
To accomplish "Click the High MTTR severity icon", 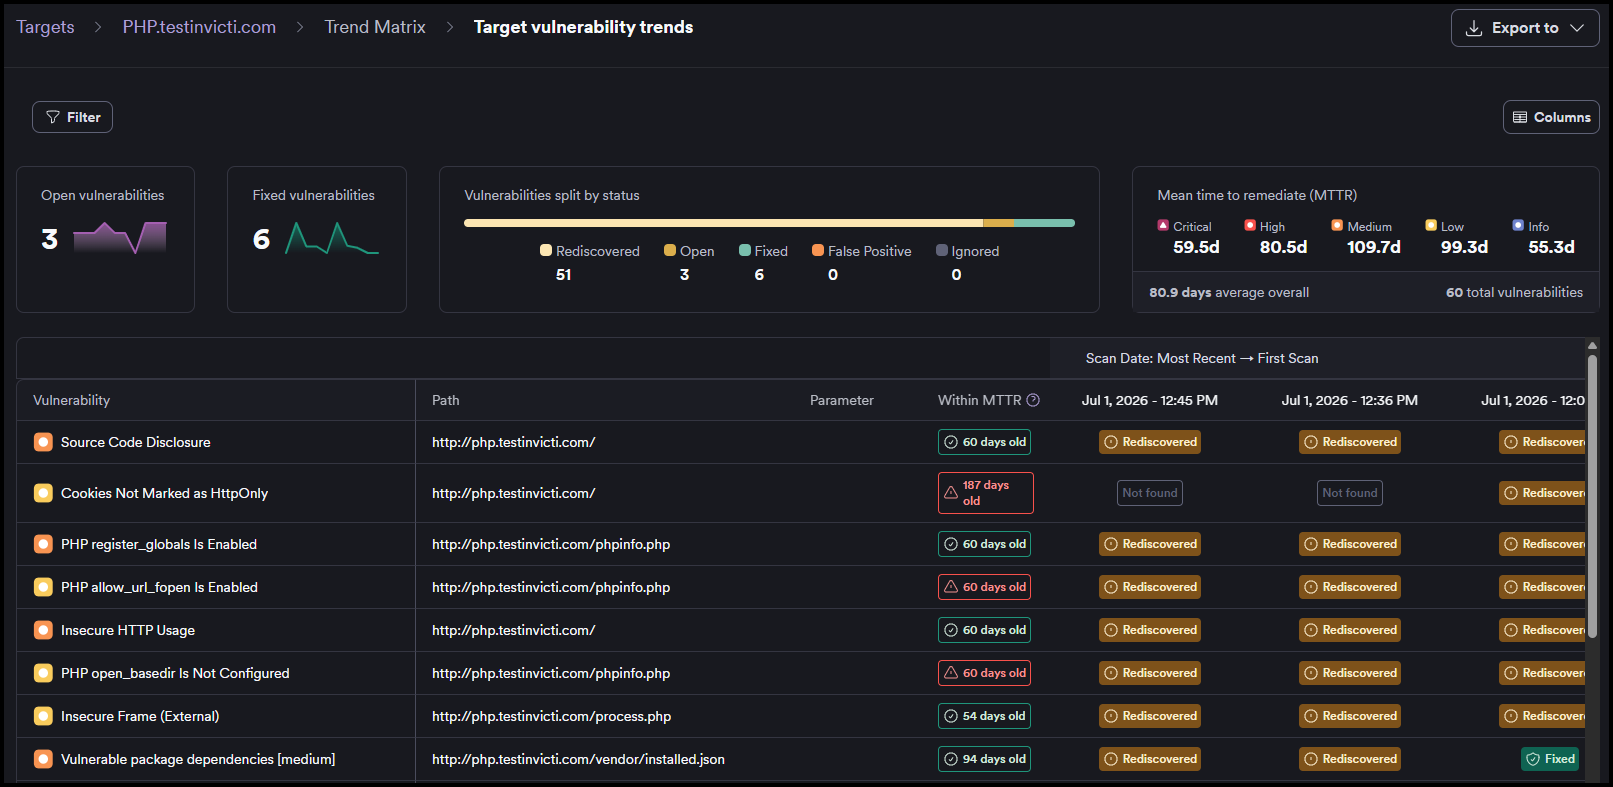I will 1250,226.
